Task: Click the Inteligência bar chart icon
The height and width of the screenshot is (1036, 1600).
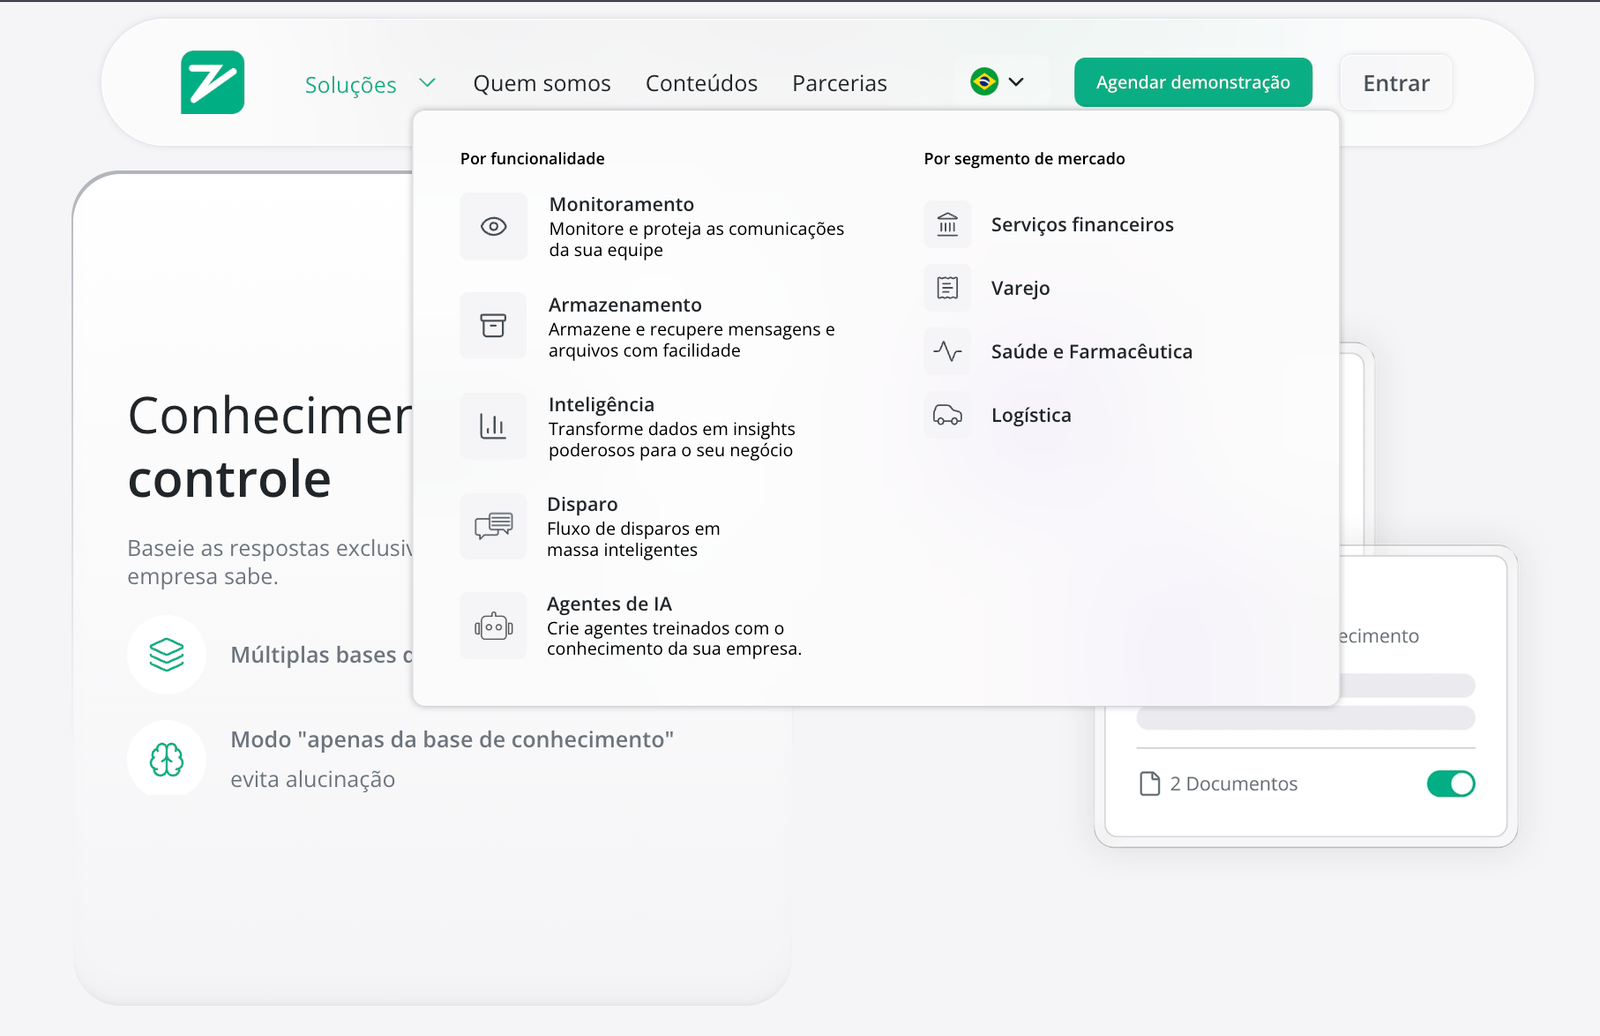Action: (x=493, y=426)
